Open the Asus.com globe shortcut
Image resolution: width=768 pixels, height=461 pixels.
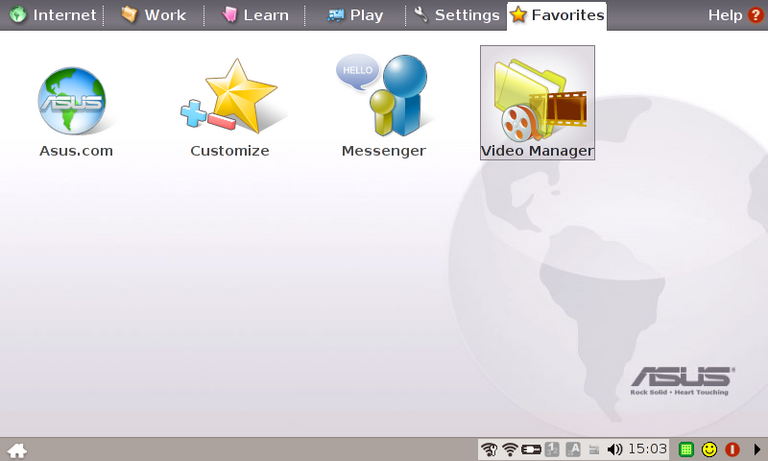(76, 110)
